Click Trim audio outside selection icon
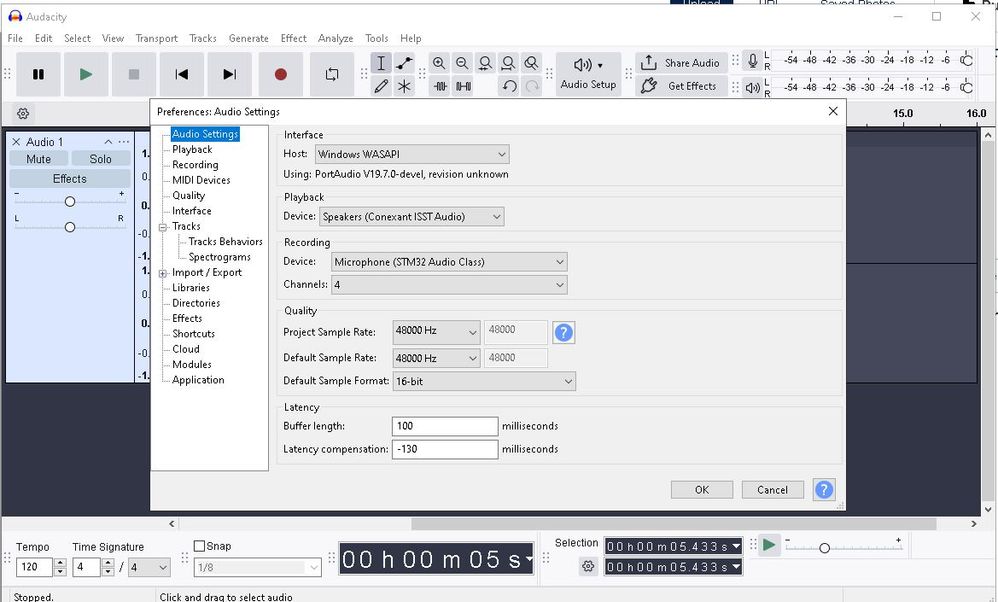This screenshot has width=998, height=602. coord(440,86)
